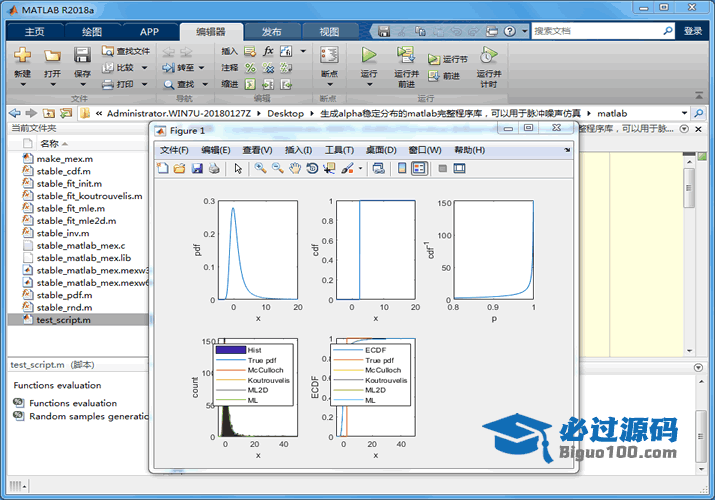Click the Run Section (运行节) icon

click(433, 59)
